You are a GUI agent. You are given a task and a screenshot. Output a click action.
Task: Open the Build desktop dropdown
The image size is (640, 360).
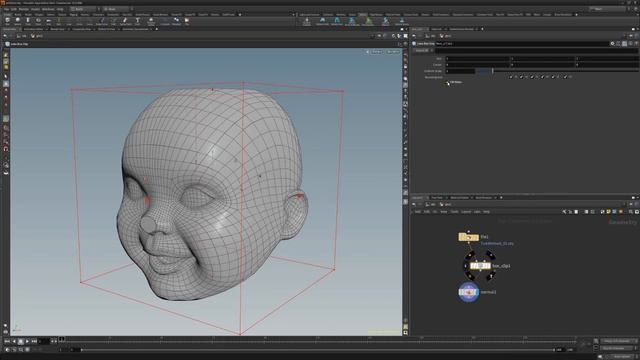click(x=83, y=9)
